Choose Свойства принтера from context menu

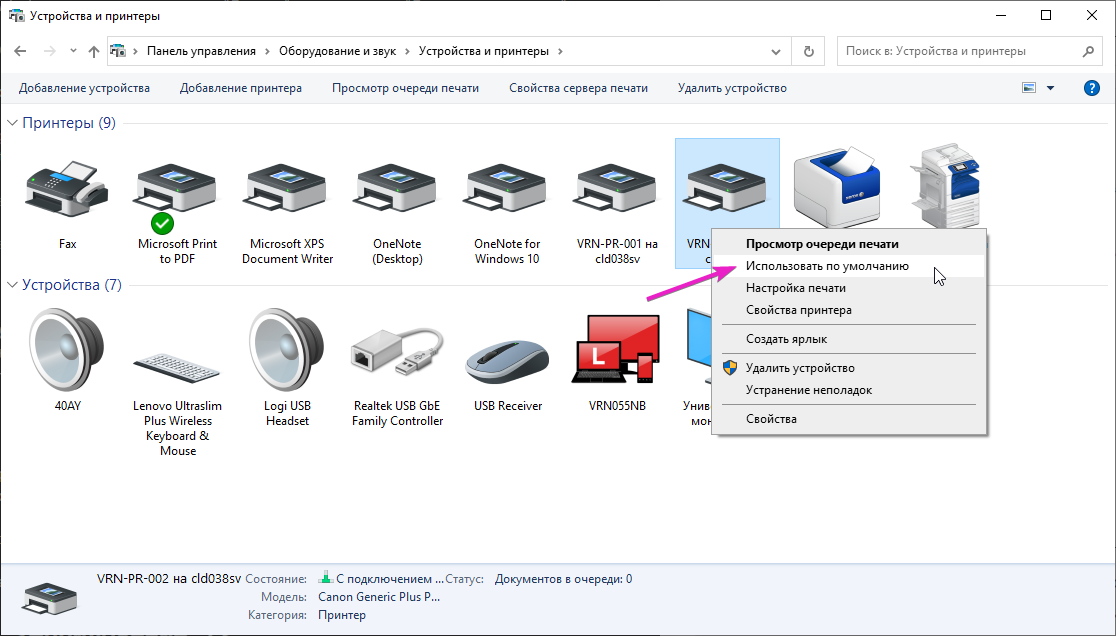798,310
